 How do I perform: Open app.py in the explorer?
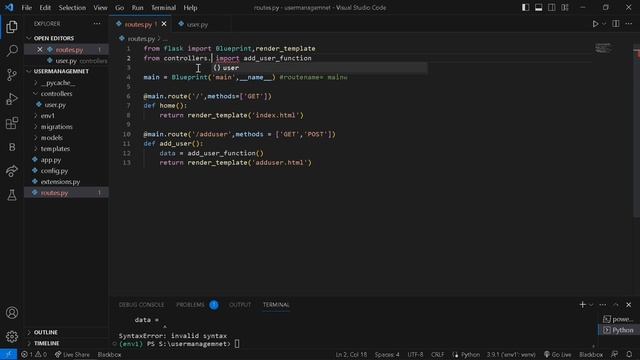(51, 160)
